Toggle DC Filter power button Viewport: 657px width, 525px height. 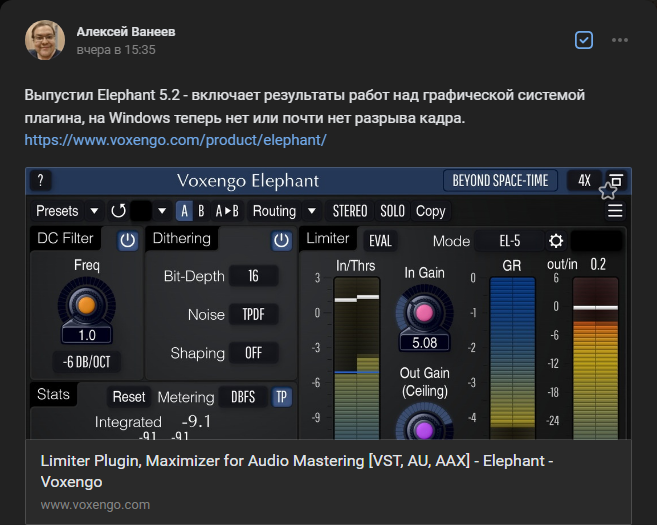pos(127,241)
